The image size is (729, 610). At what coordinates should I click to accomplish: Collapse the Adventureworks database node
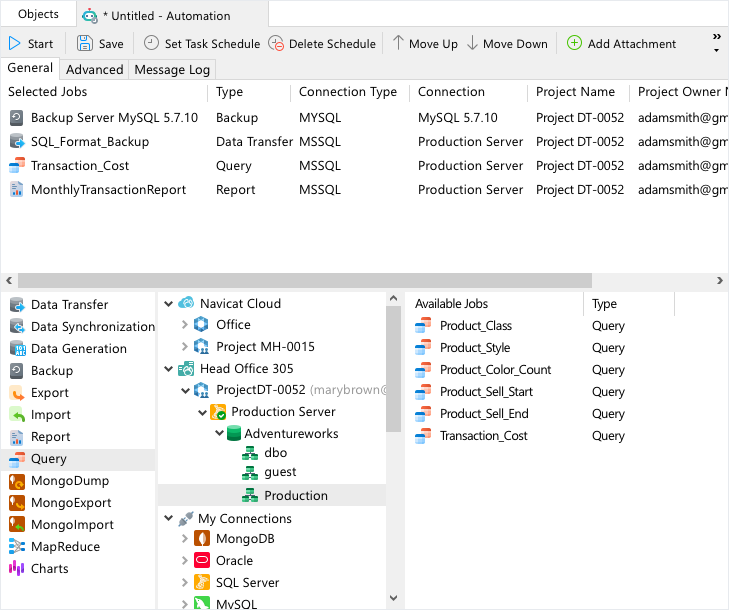[x=218, y=434]
